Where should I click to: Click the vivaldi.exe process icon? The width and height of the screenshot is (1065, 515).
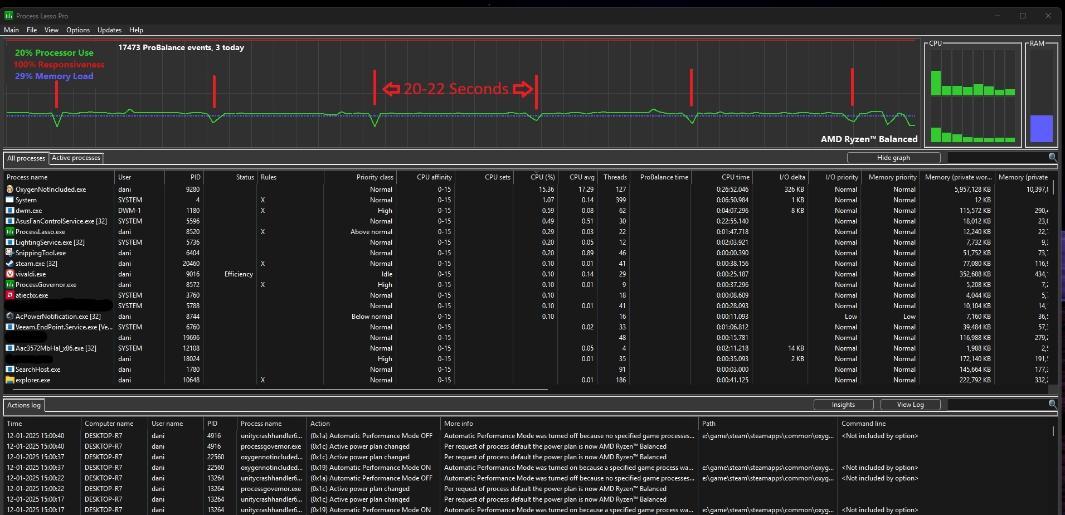point(10,274)
